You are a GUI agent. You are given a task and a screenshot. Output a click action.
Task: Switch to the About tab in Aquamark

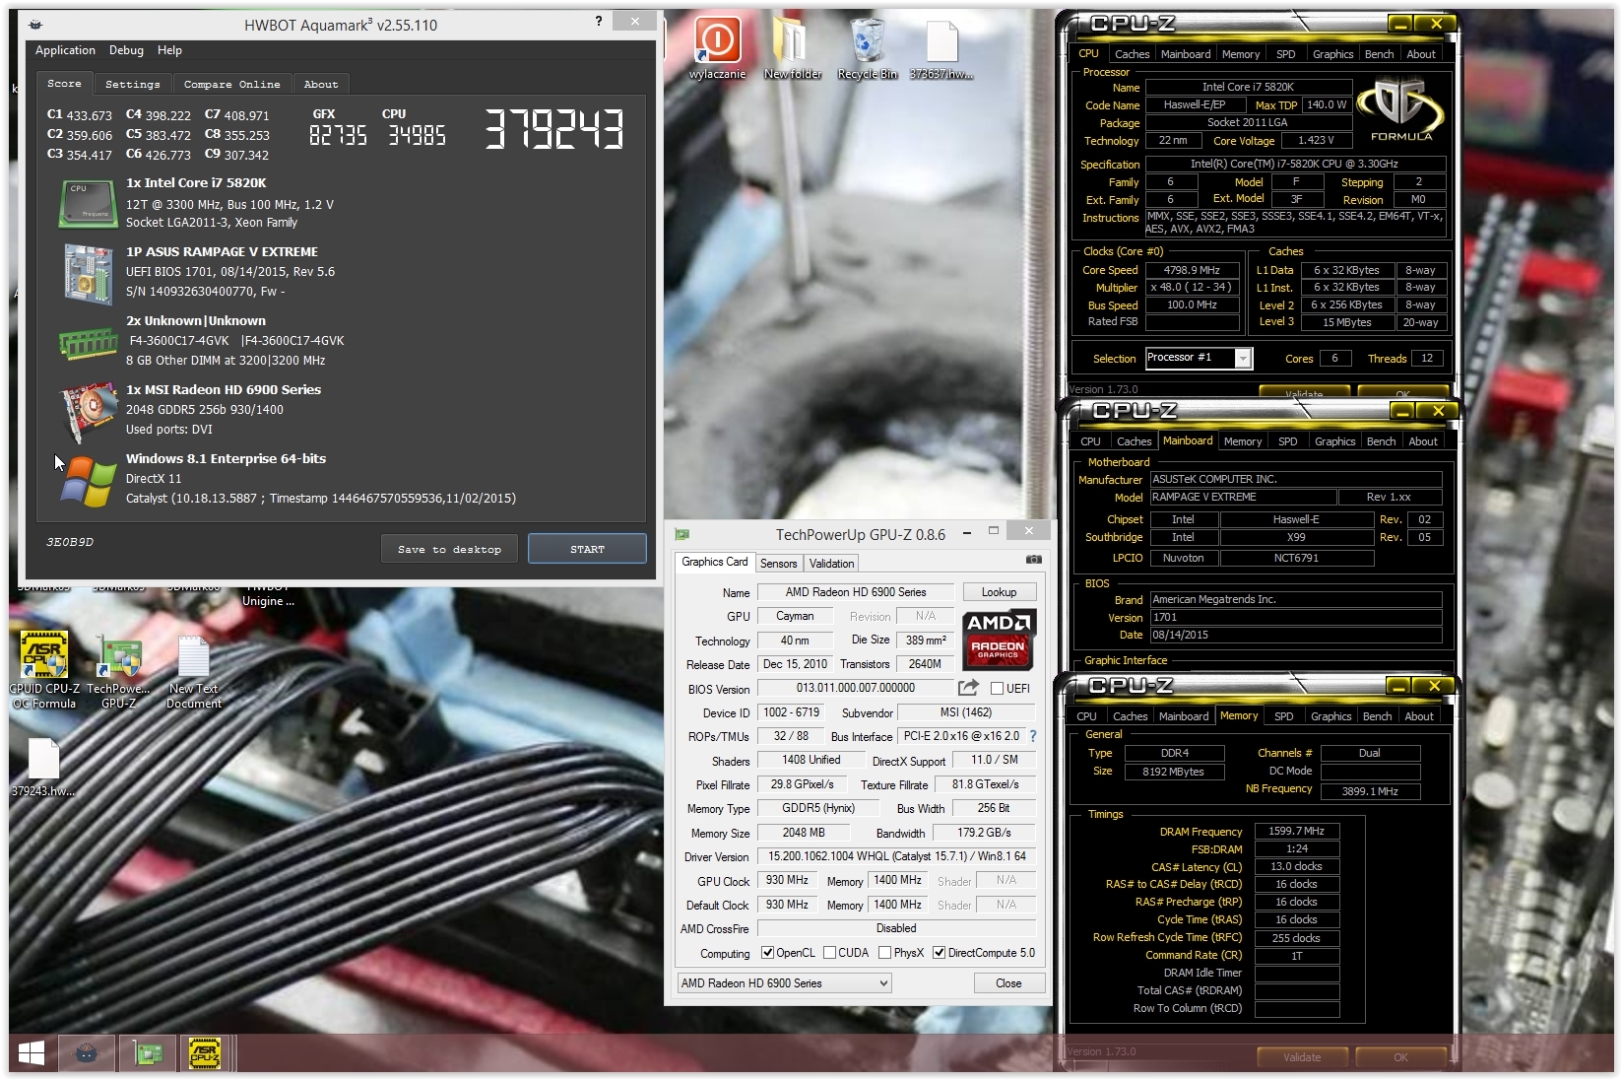321,84
